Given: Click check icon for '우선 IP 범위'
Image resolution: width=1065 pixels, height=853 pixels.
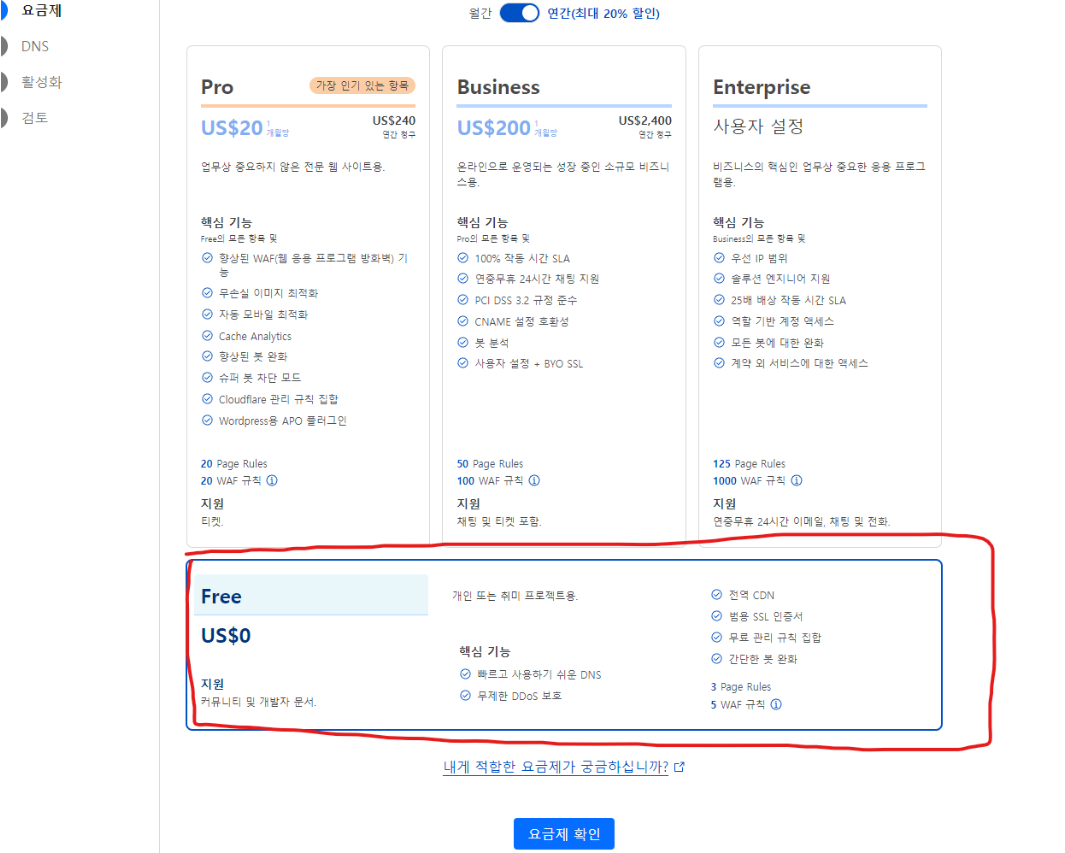Looking at the screenshot, I should pyautogui.click(x=719, y=258).
